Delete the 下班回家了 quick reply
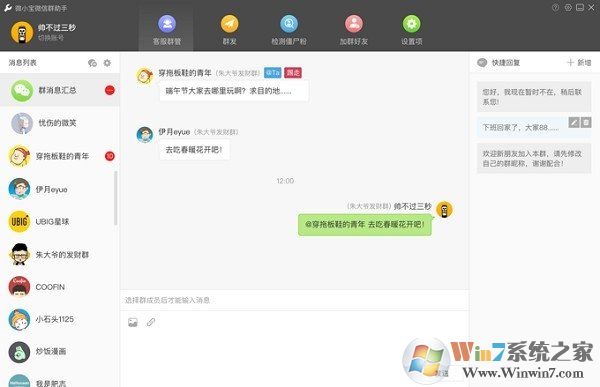 (x=586, y=122)
